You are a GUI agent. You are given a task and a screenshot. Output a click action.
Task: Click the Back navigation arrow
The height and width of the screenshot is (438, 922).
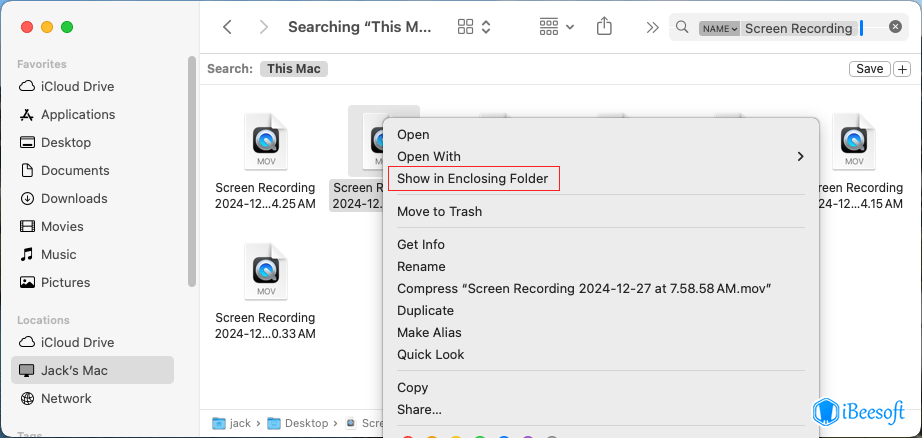[228, 28]
